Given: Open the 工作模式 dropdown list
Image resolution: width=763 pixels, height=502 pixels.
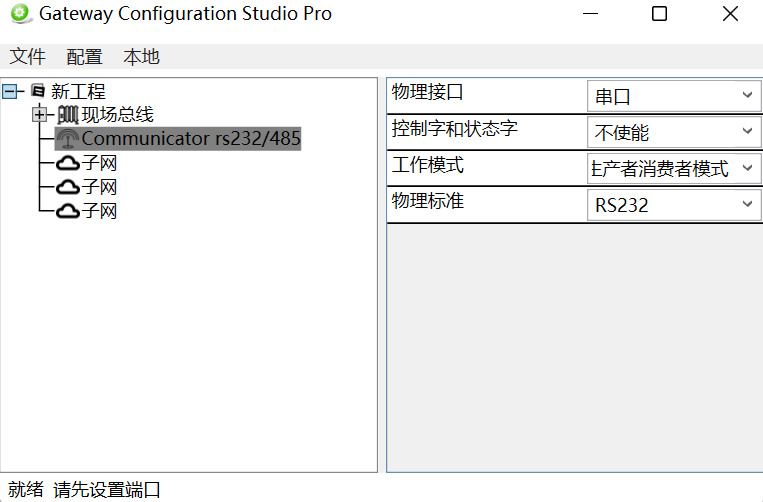Looking at the screenshot, I should 674,168.
